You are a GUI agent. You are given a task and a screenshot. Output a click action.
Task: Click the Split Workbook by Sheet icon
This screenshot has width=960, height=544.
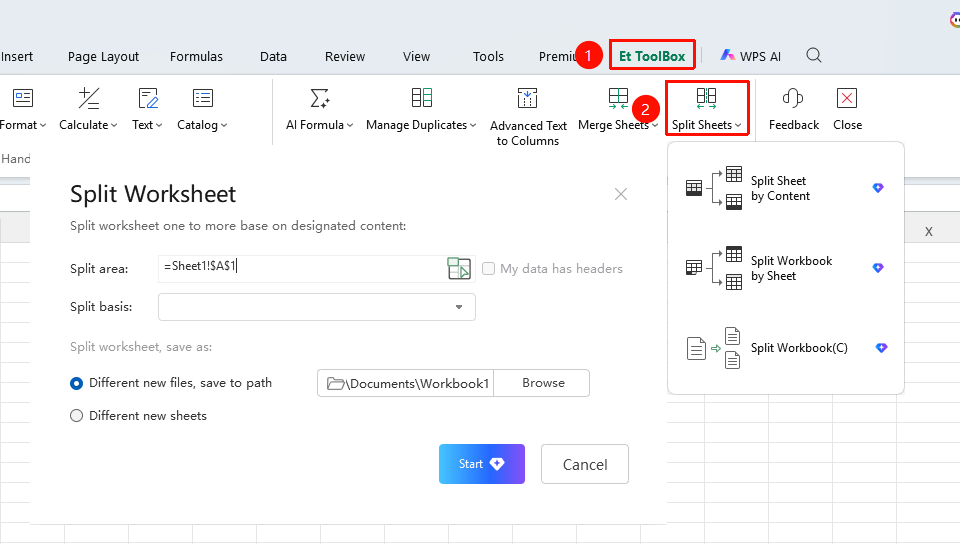point(714,268)
